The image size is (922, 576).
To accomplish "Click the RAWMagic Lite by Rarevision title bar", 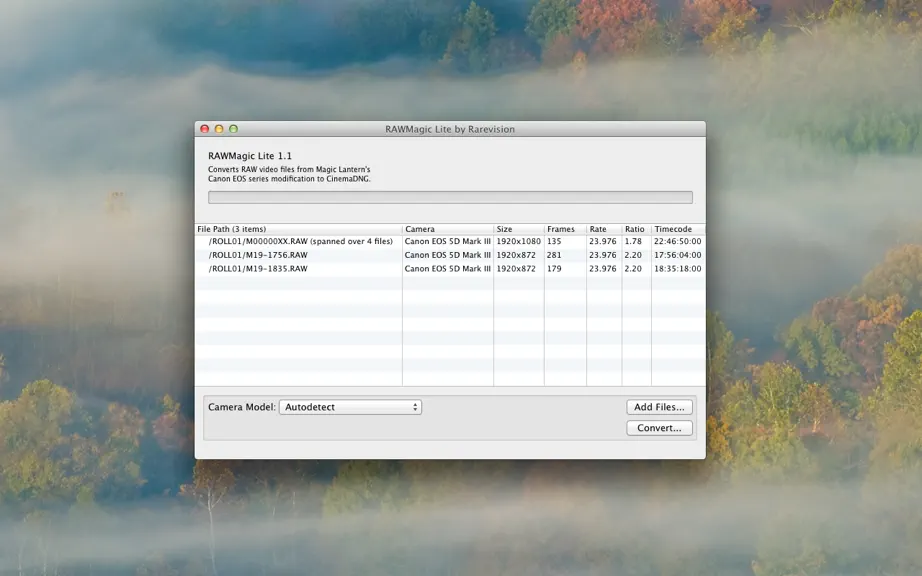I will 450,129.
